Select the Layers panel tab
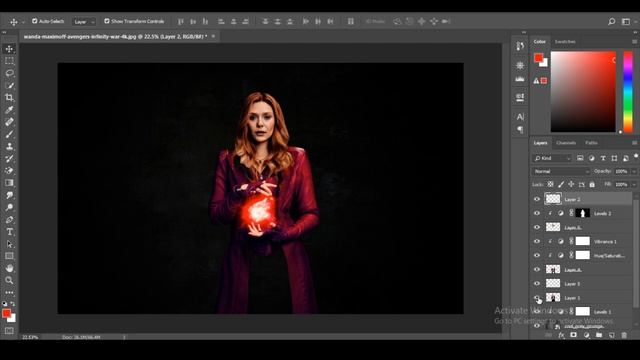Screen dimensions: 640x360 point(540,143)
